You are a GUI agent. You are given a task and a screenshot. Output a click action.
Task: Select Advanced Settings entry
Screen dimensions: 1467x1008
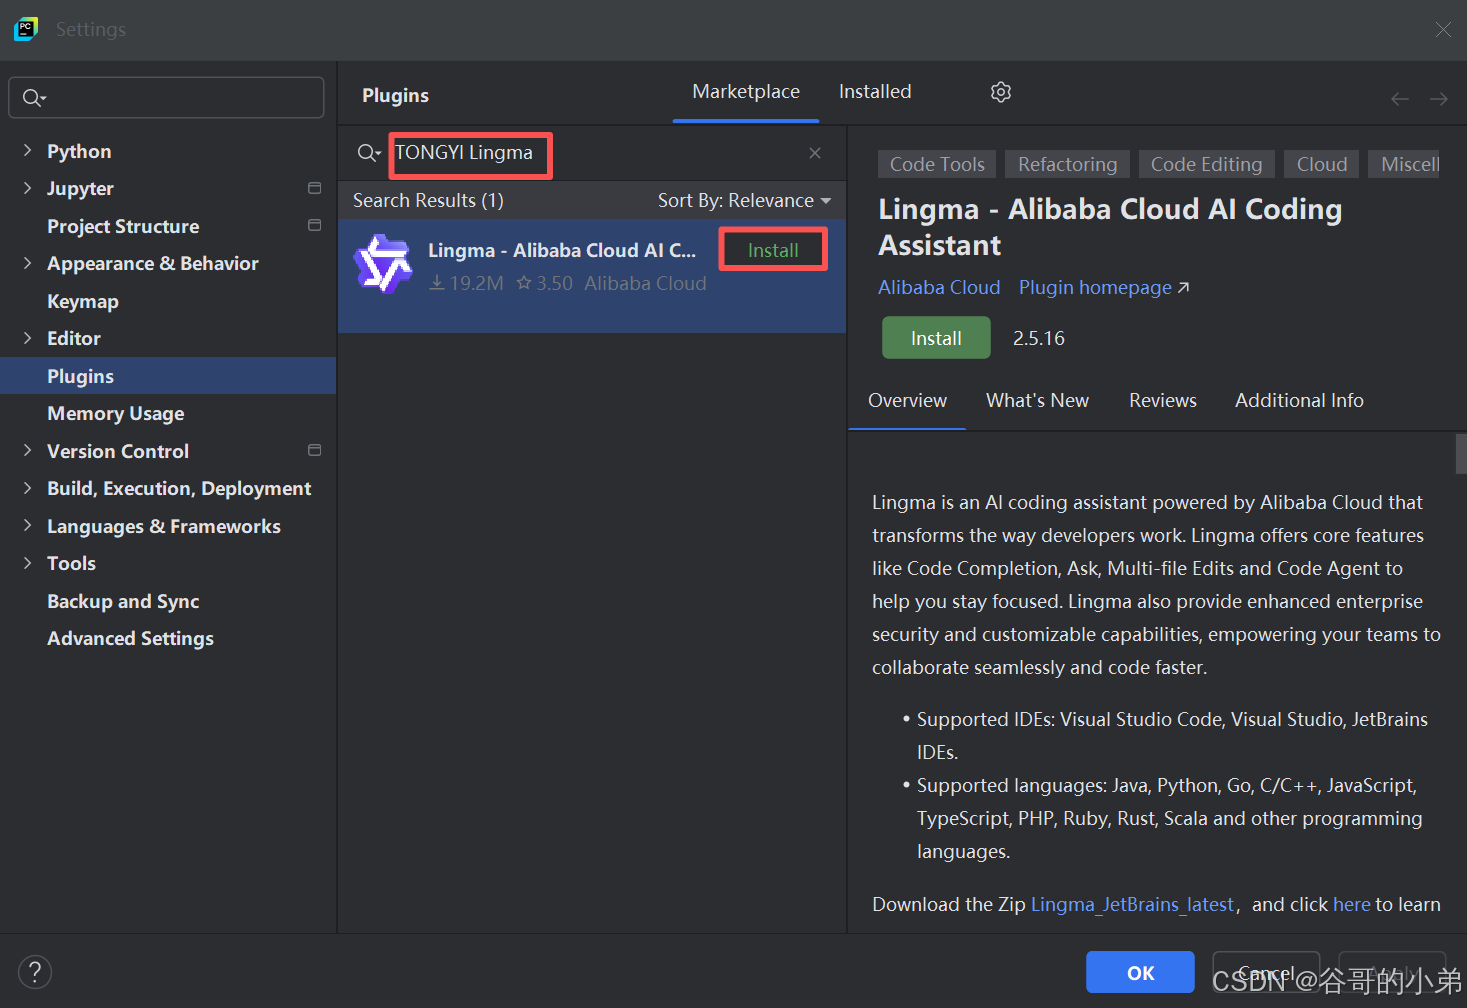(x=168, y=638)
